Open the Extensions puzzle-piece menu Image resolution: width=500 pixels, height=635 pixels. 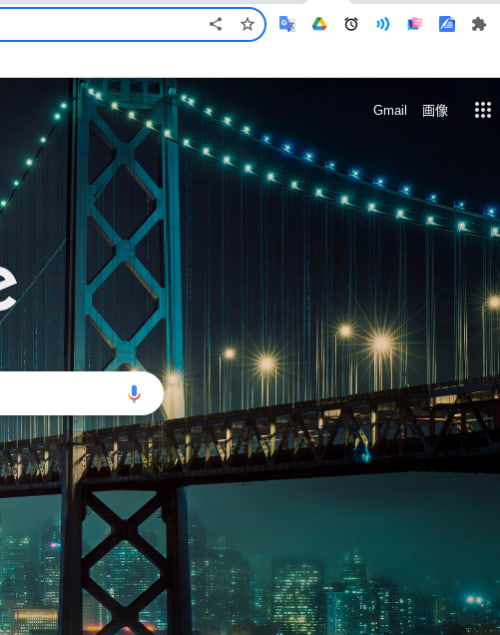[479, 24]
